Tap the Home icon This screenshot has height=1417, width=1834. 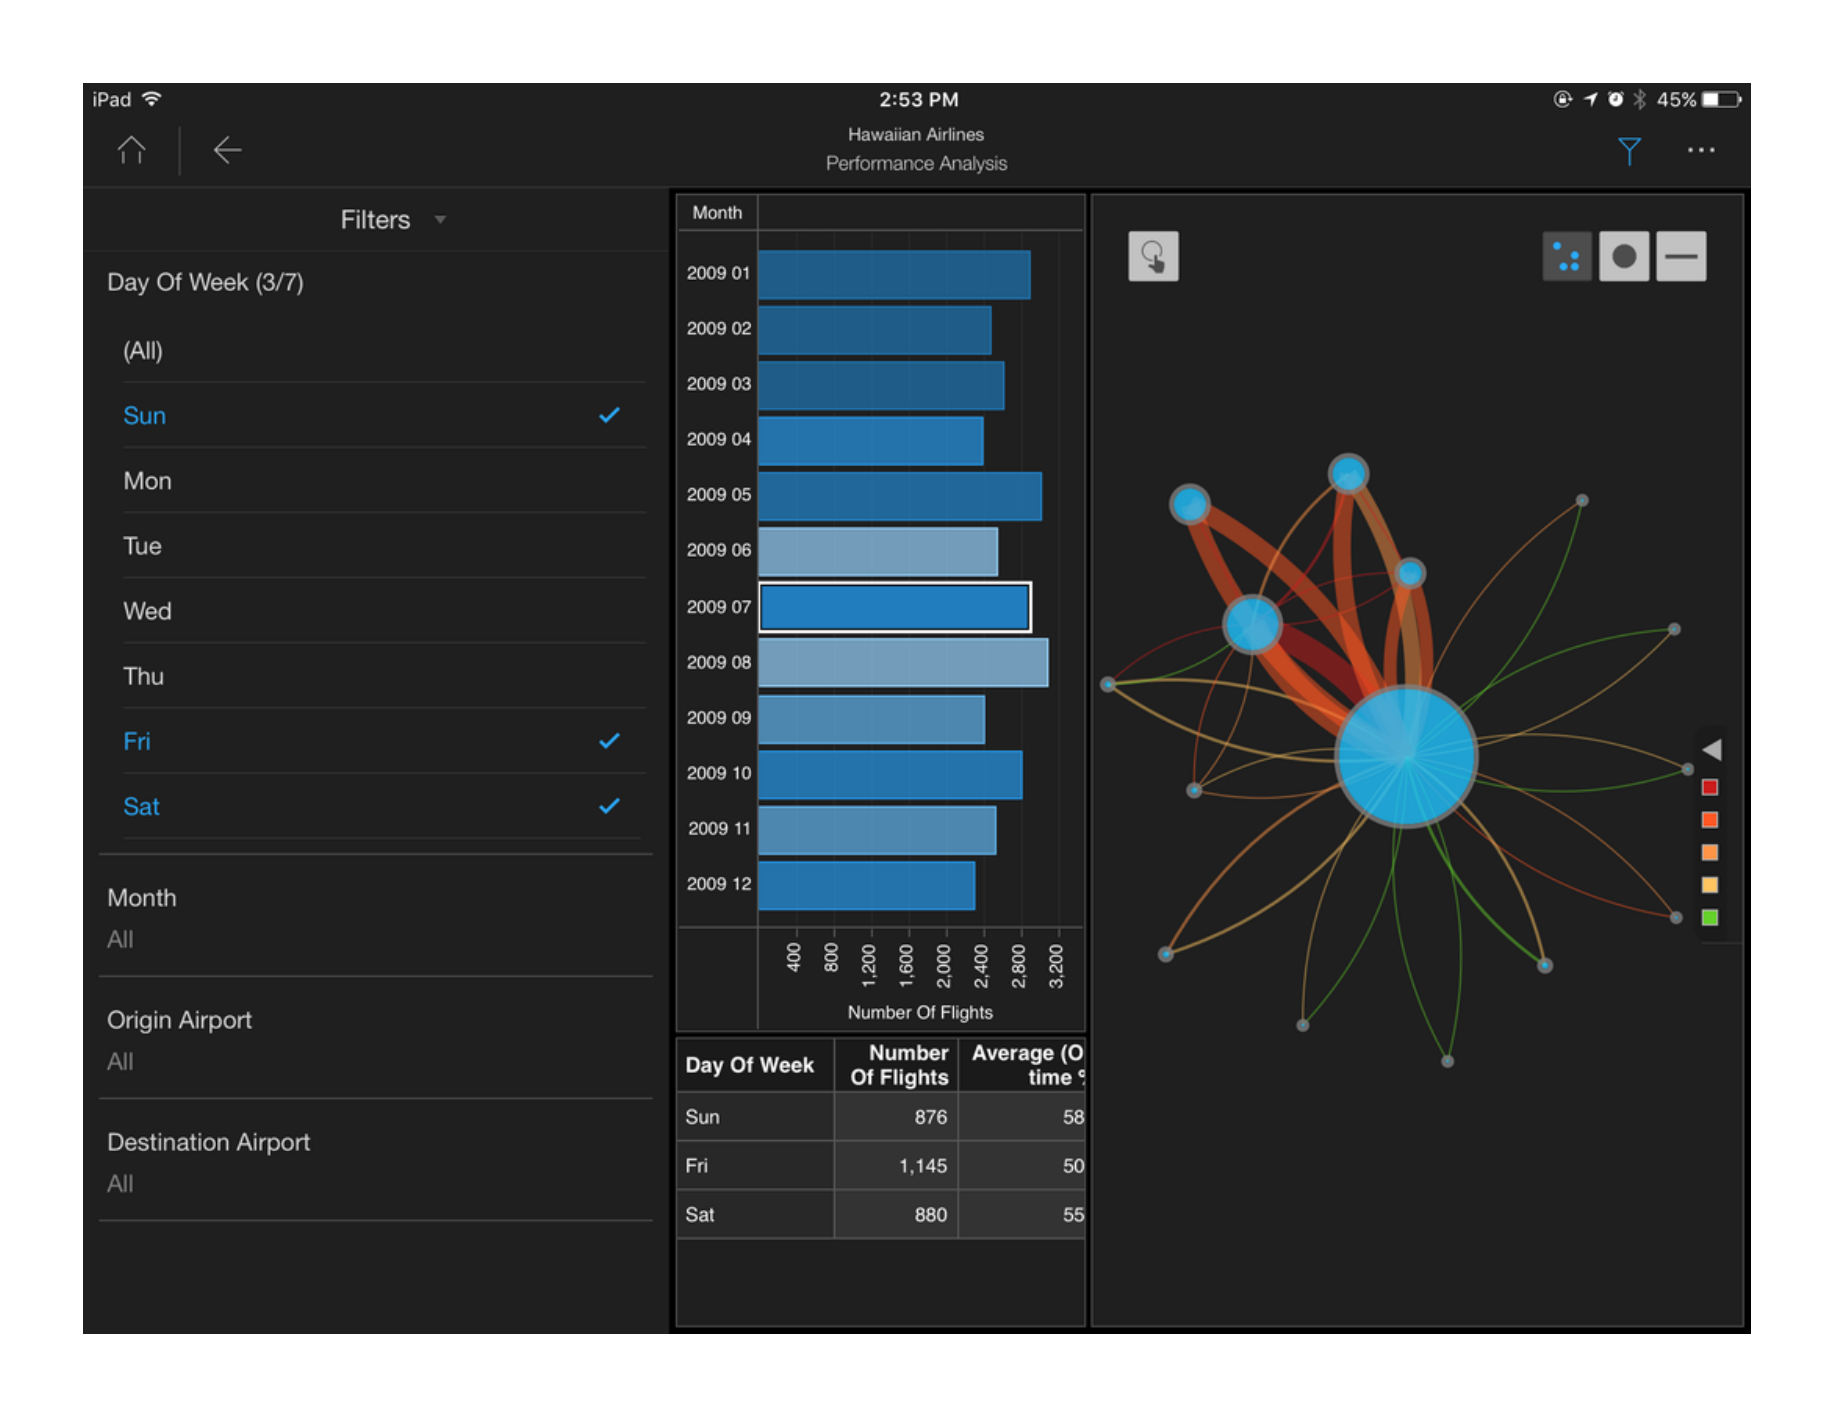[131, 150]
